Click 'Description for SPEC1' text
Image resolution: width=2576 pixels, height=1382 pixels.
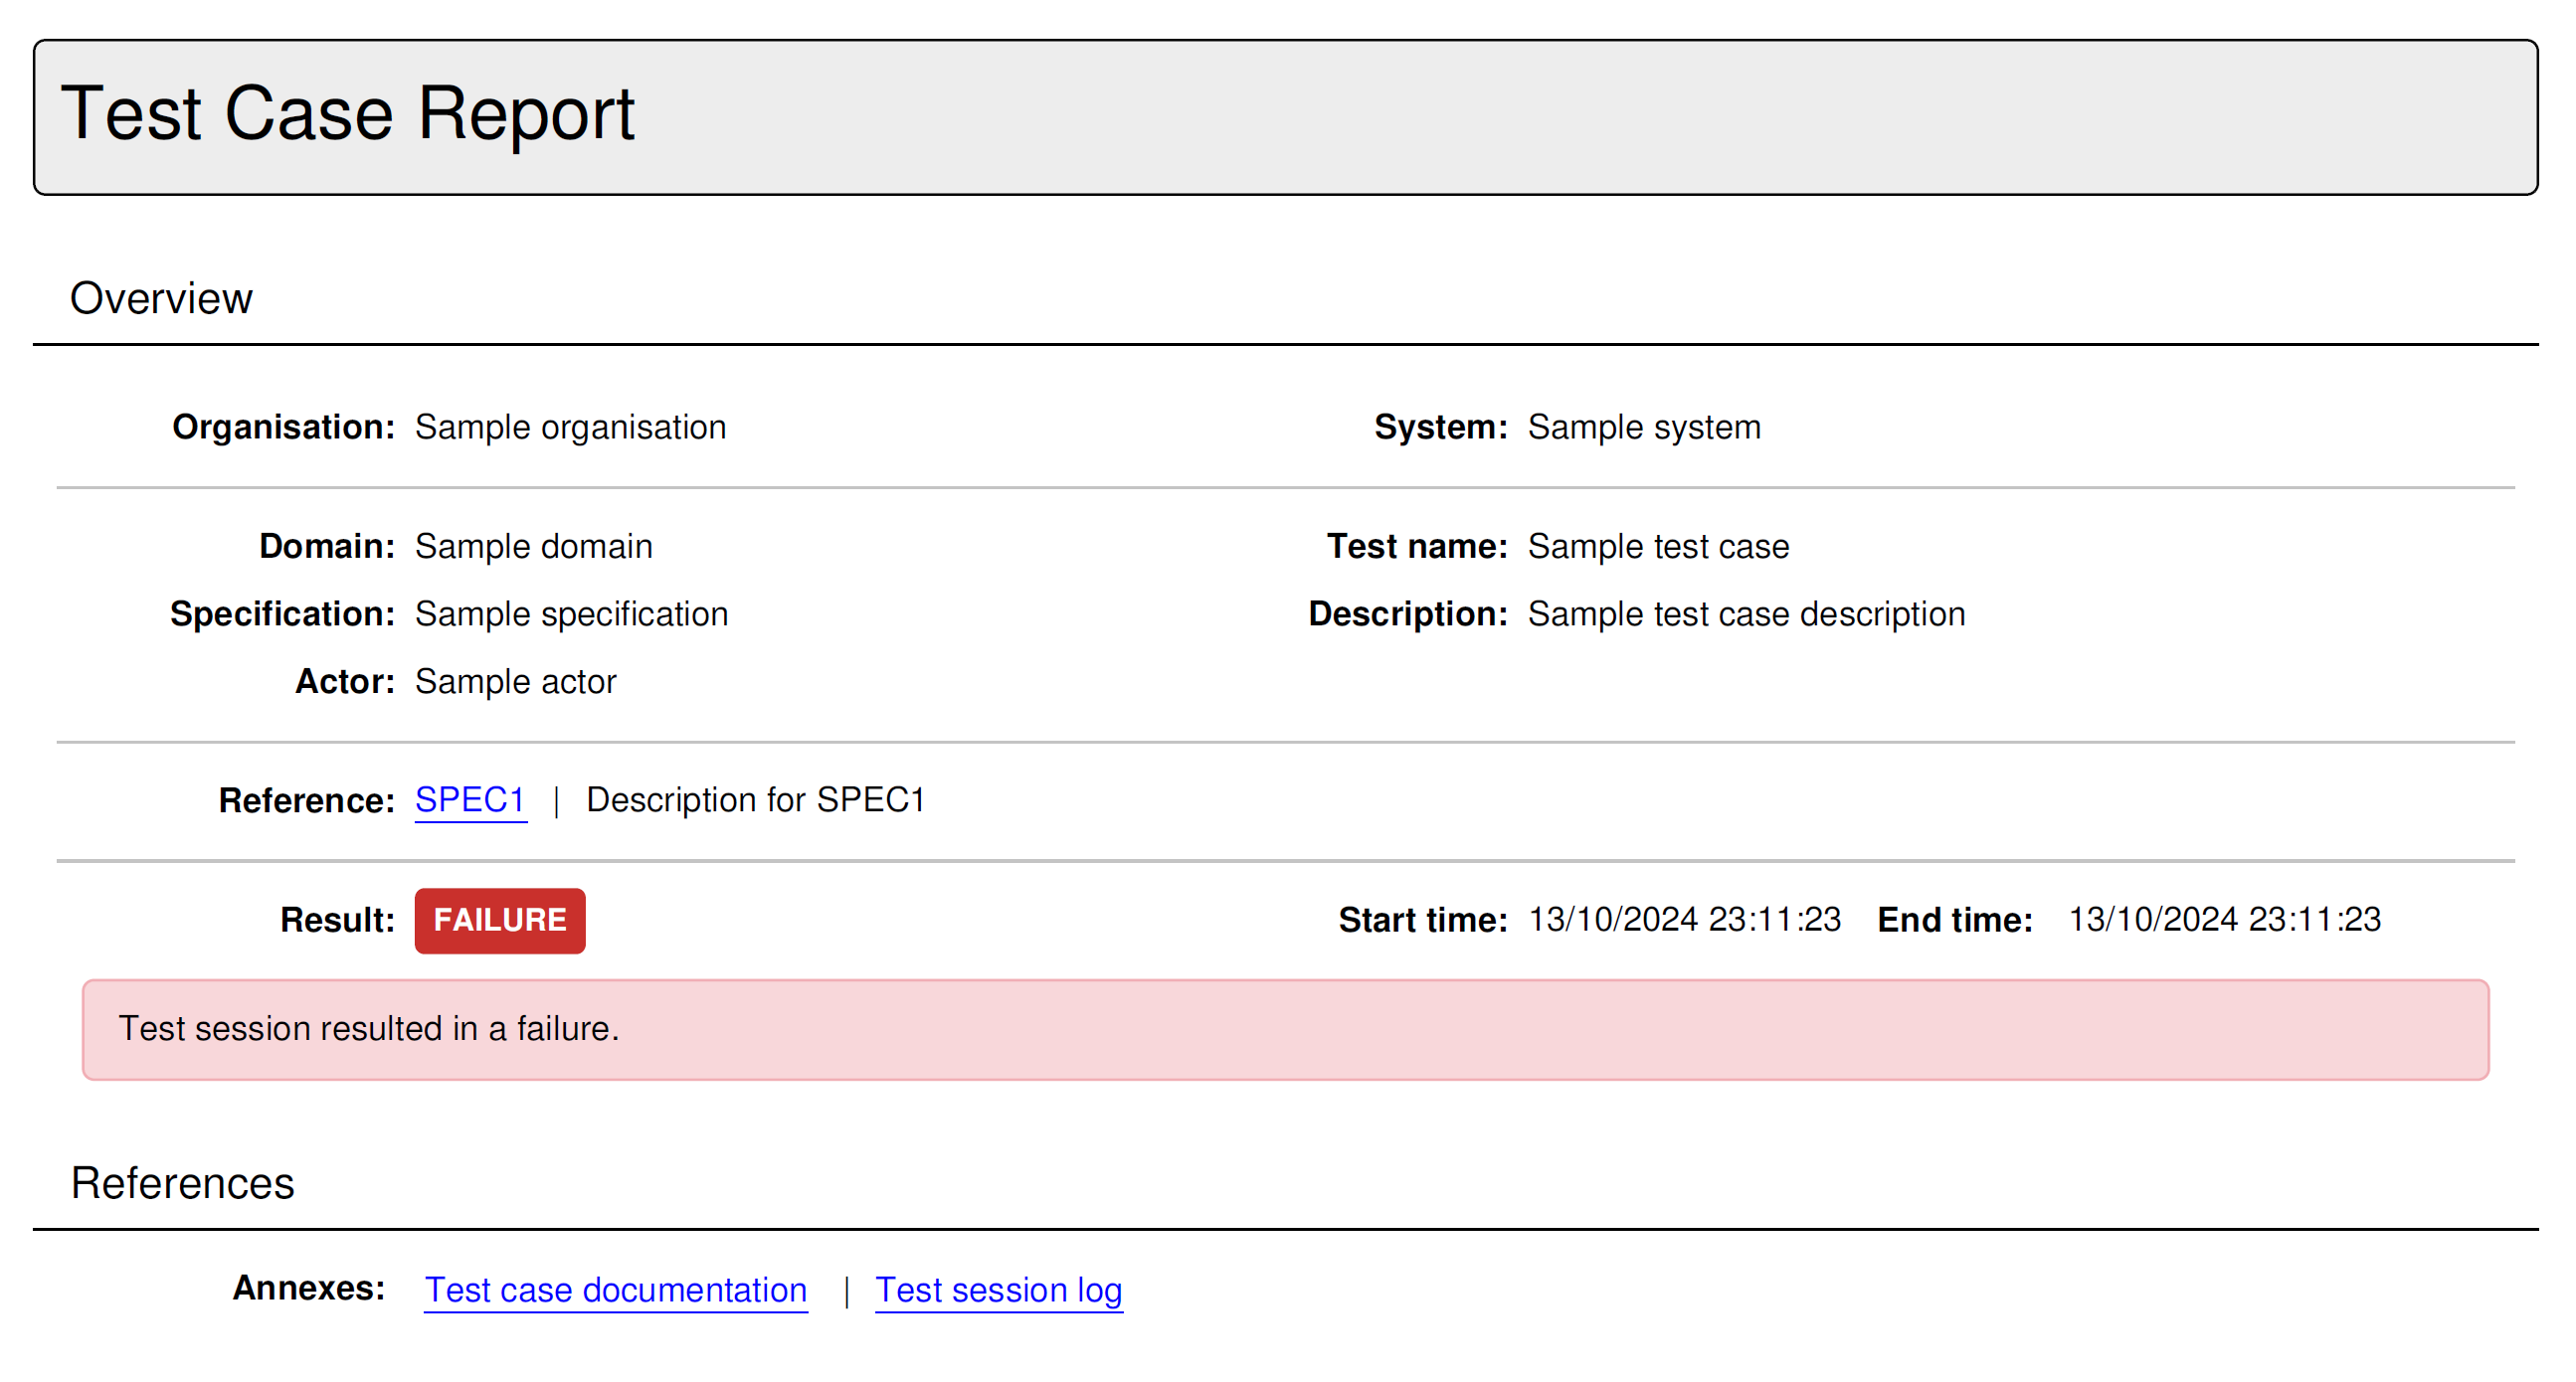point(756,800)
